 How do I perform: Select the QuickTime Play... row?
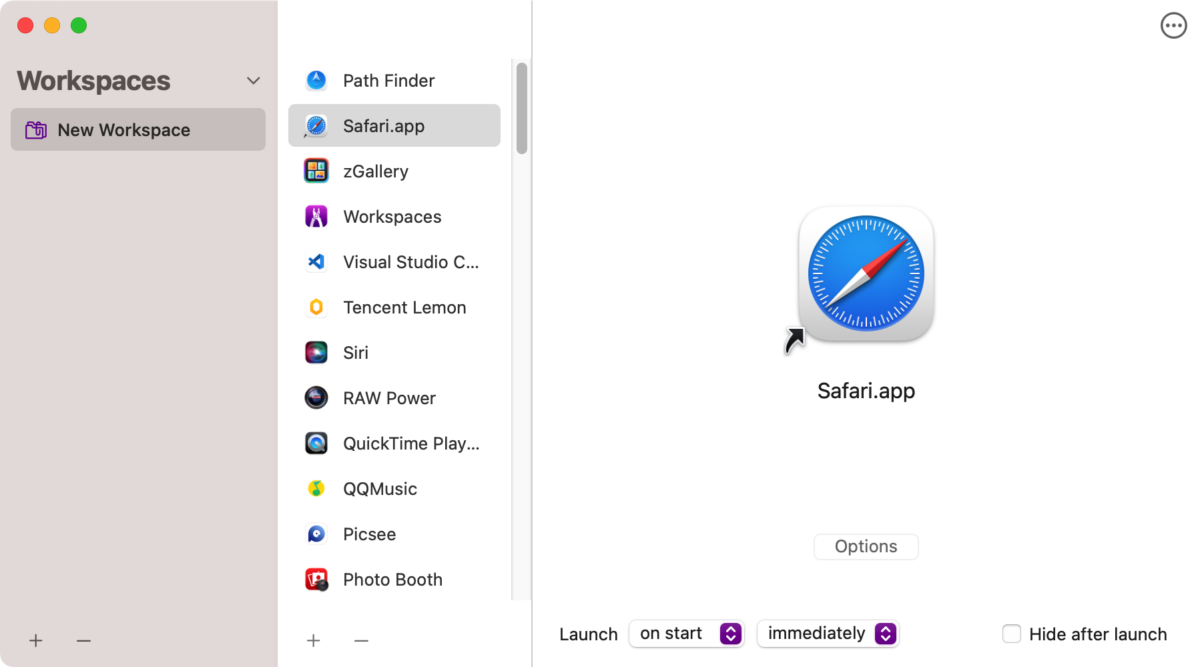pyautogui.click(x=394, y=443)
